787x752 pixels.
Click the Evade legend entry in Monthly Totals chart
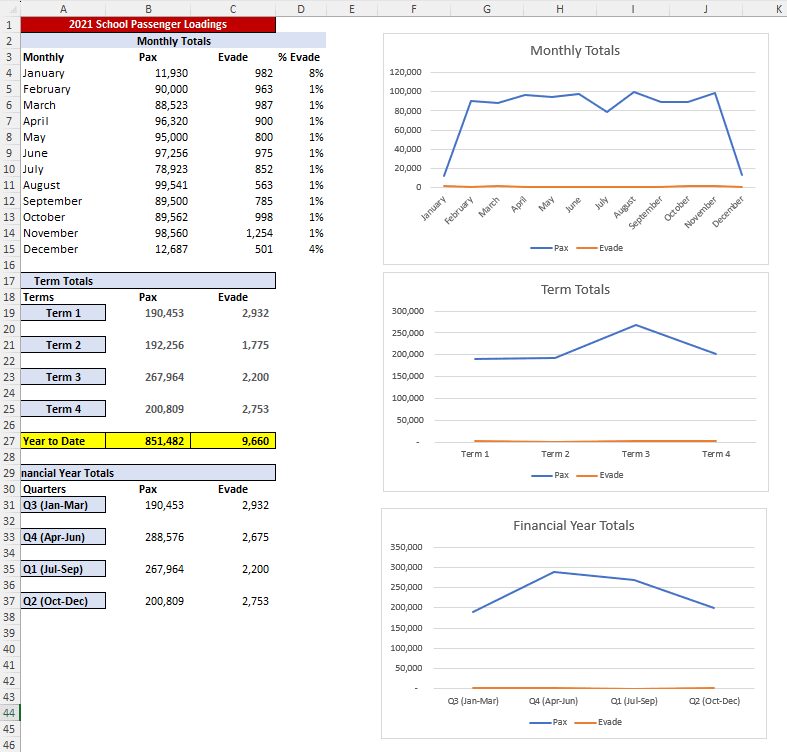[x=600, y=248]
